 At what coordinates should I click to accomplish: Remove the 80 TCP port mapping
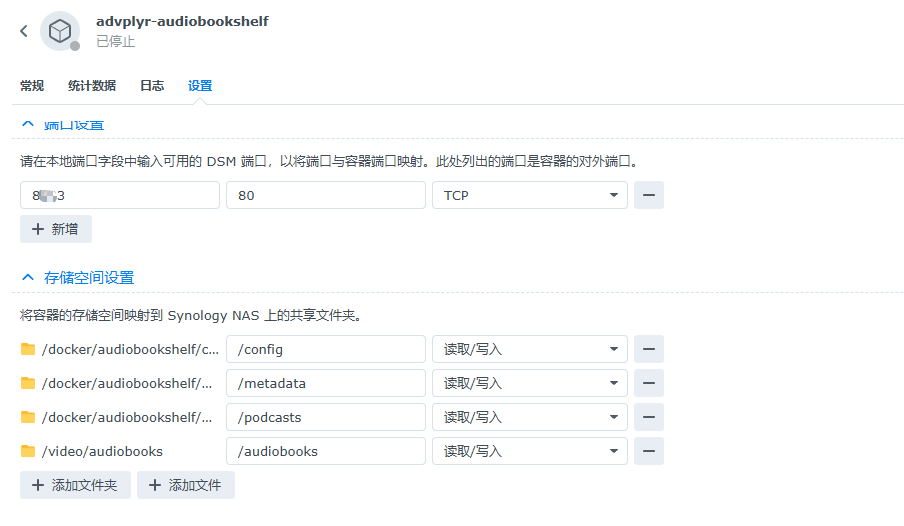point(649,195)
